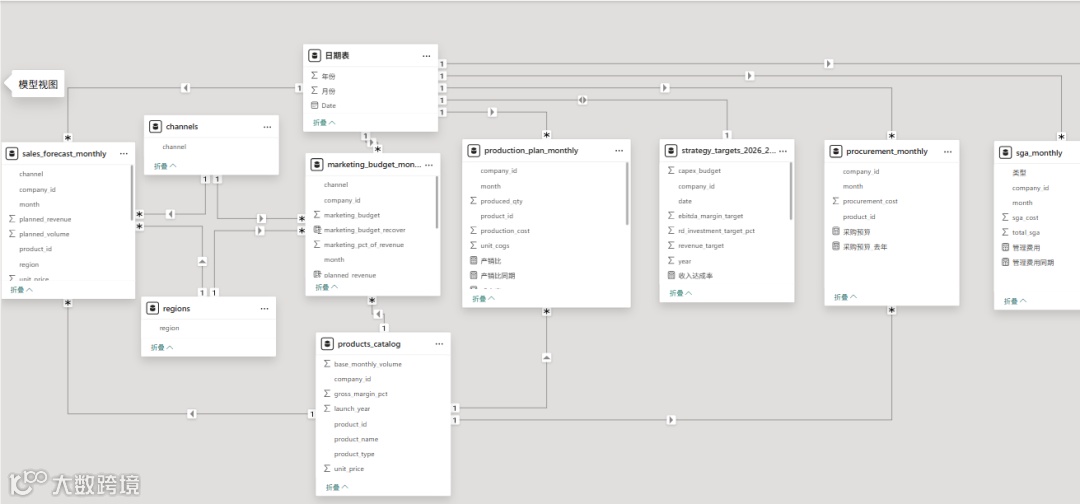The image size is (1080, 504).
Task: Open more options on the regions table
Action: [x=264, y=309]
